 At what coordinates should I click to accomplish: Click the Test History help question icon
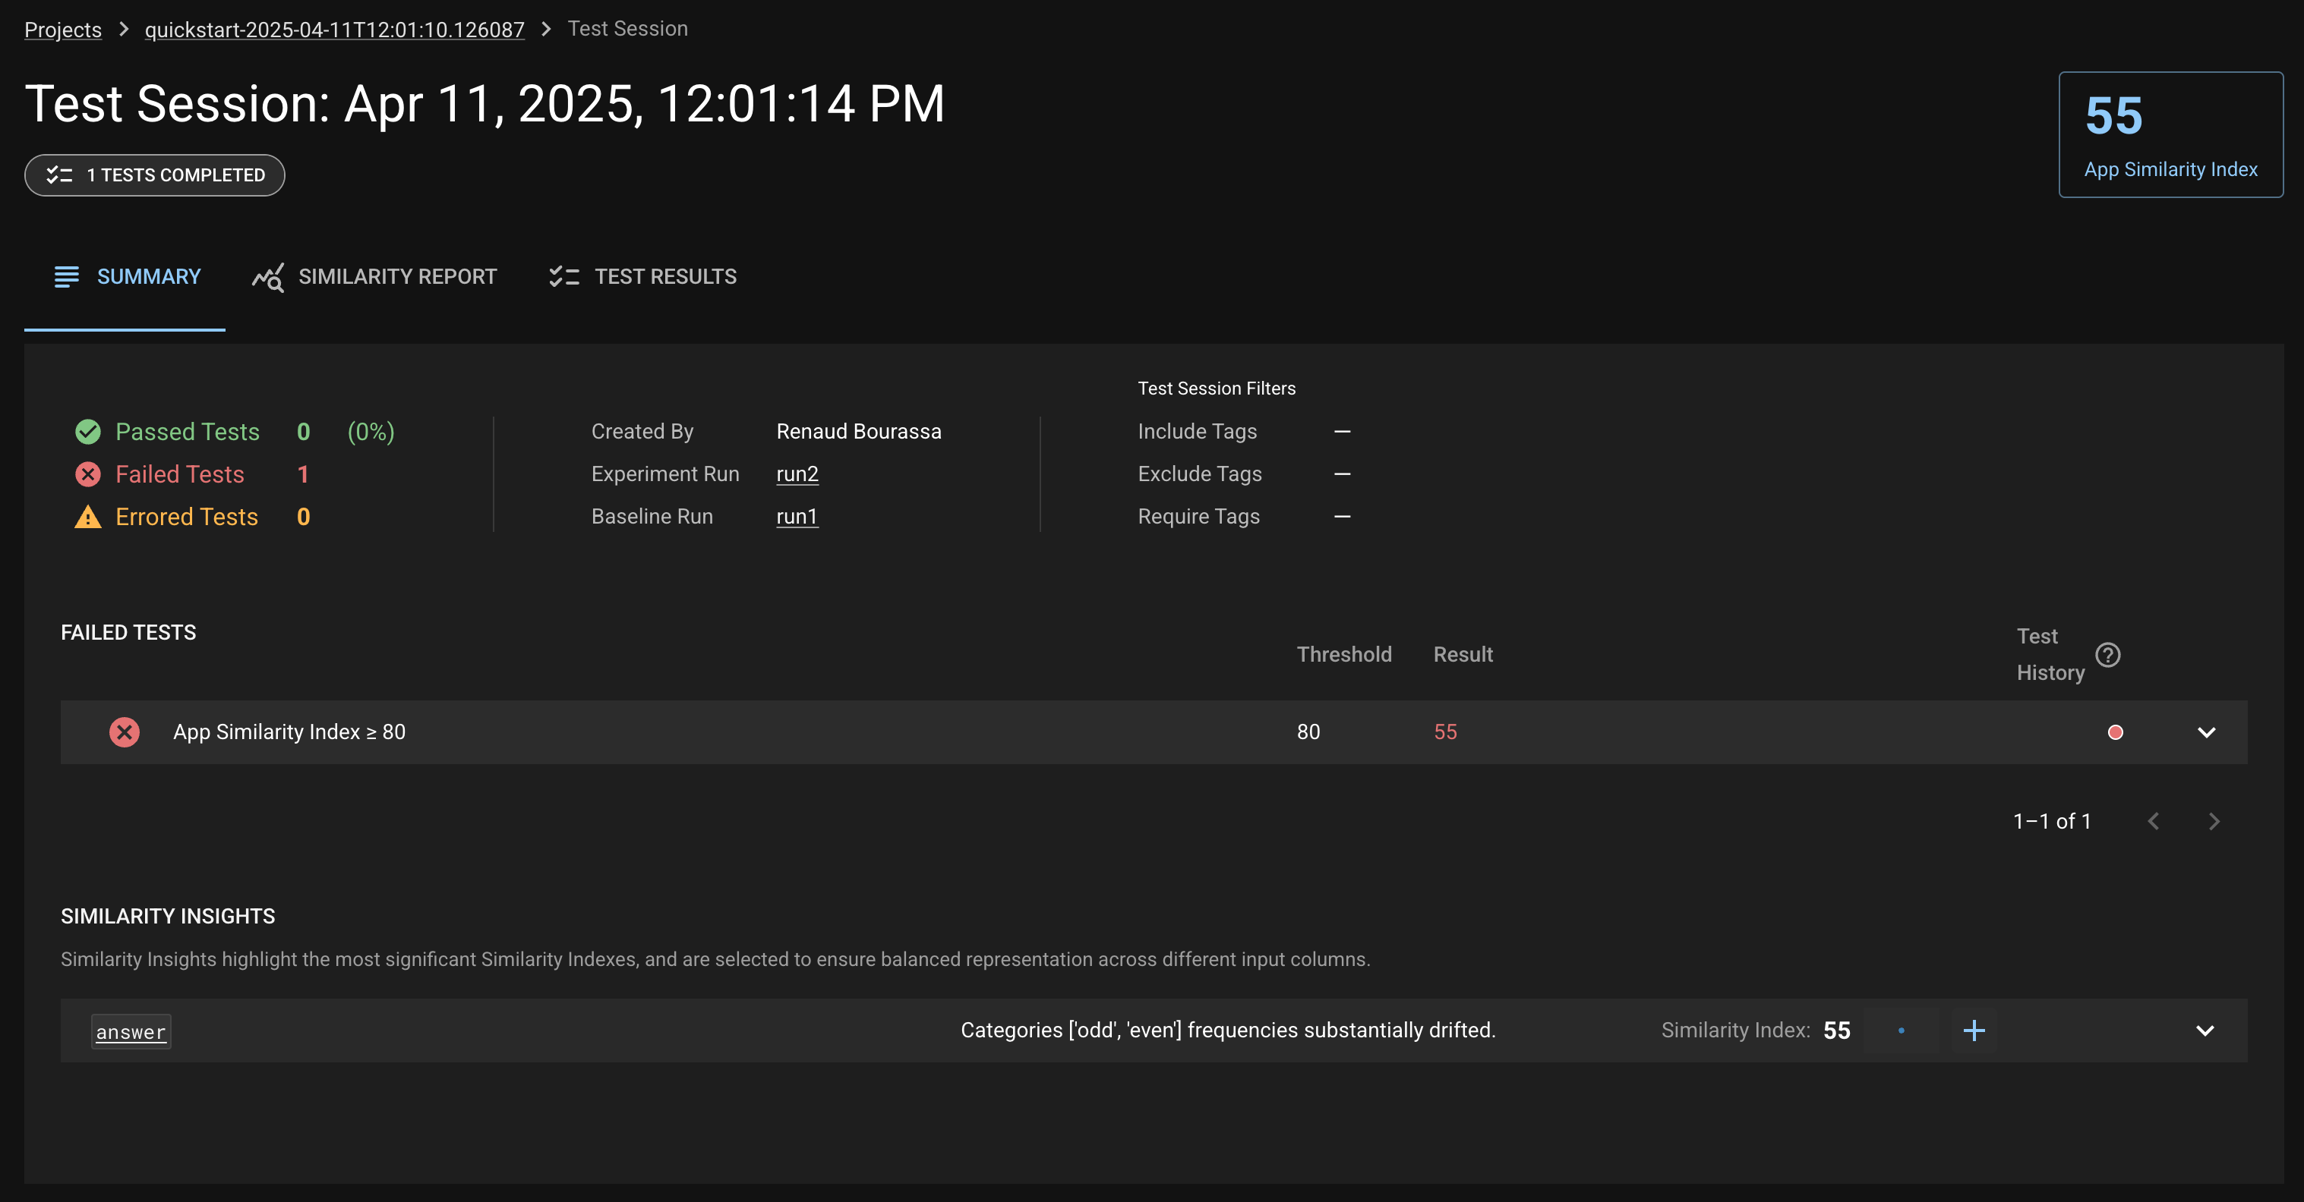(2108, 655)
